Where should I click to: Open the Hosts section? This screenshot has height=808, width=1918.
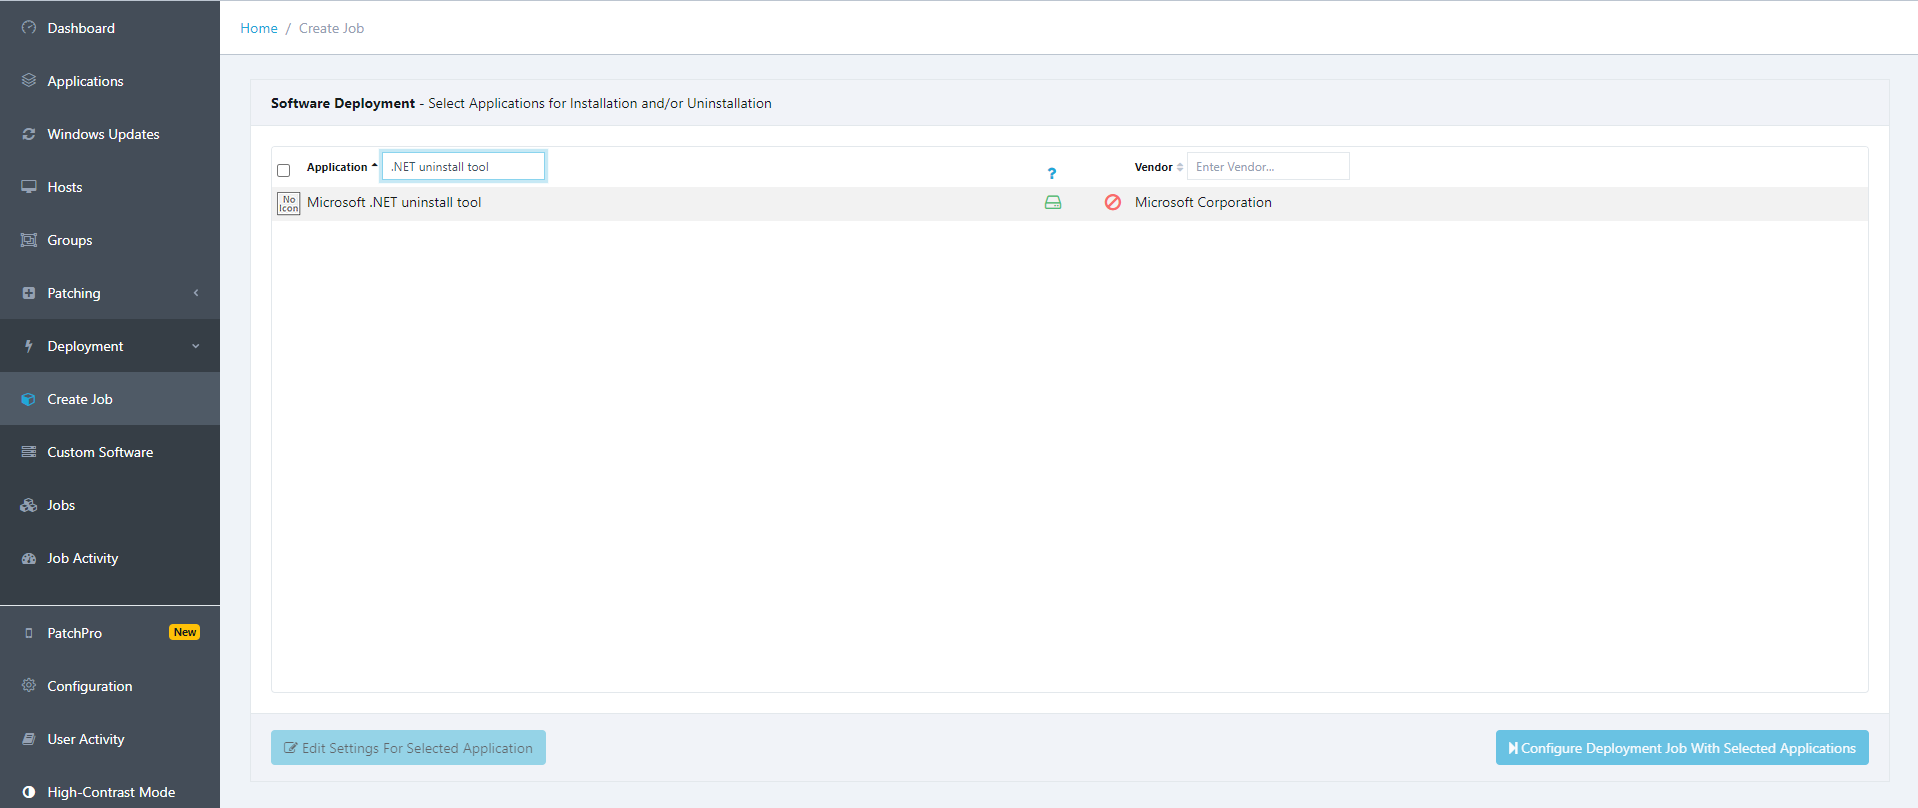[65, 187]
